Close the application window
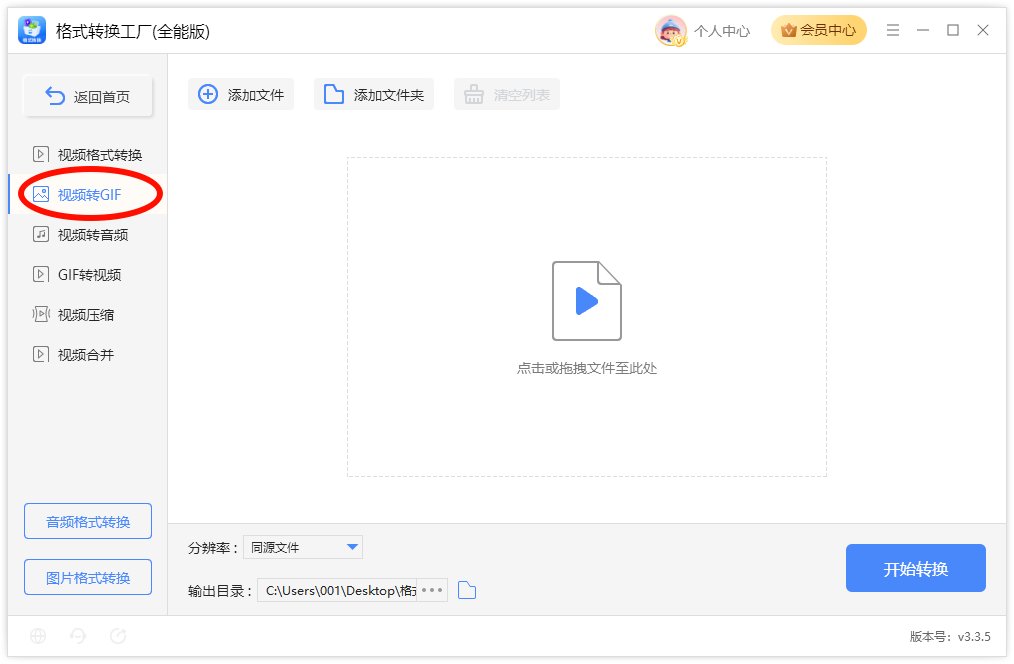Viewport: 1014px width, 664px height. (x=983, y=30)
